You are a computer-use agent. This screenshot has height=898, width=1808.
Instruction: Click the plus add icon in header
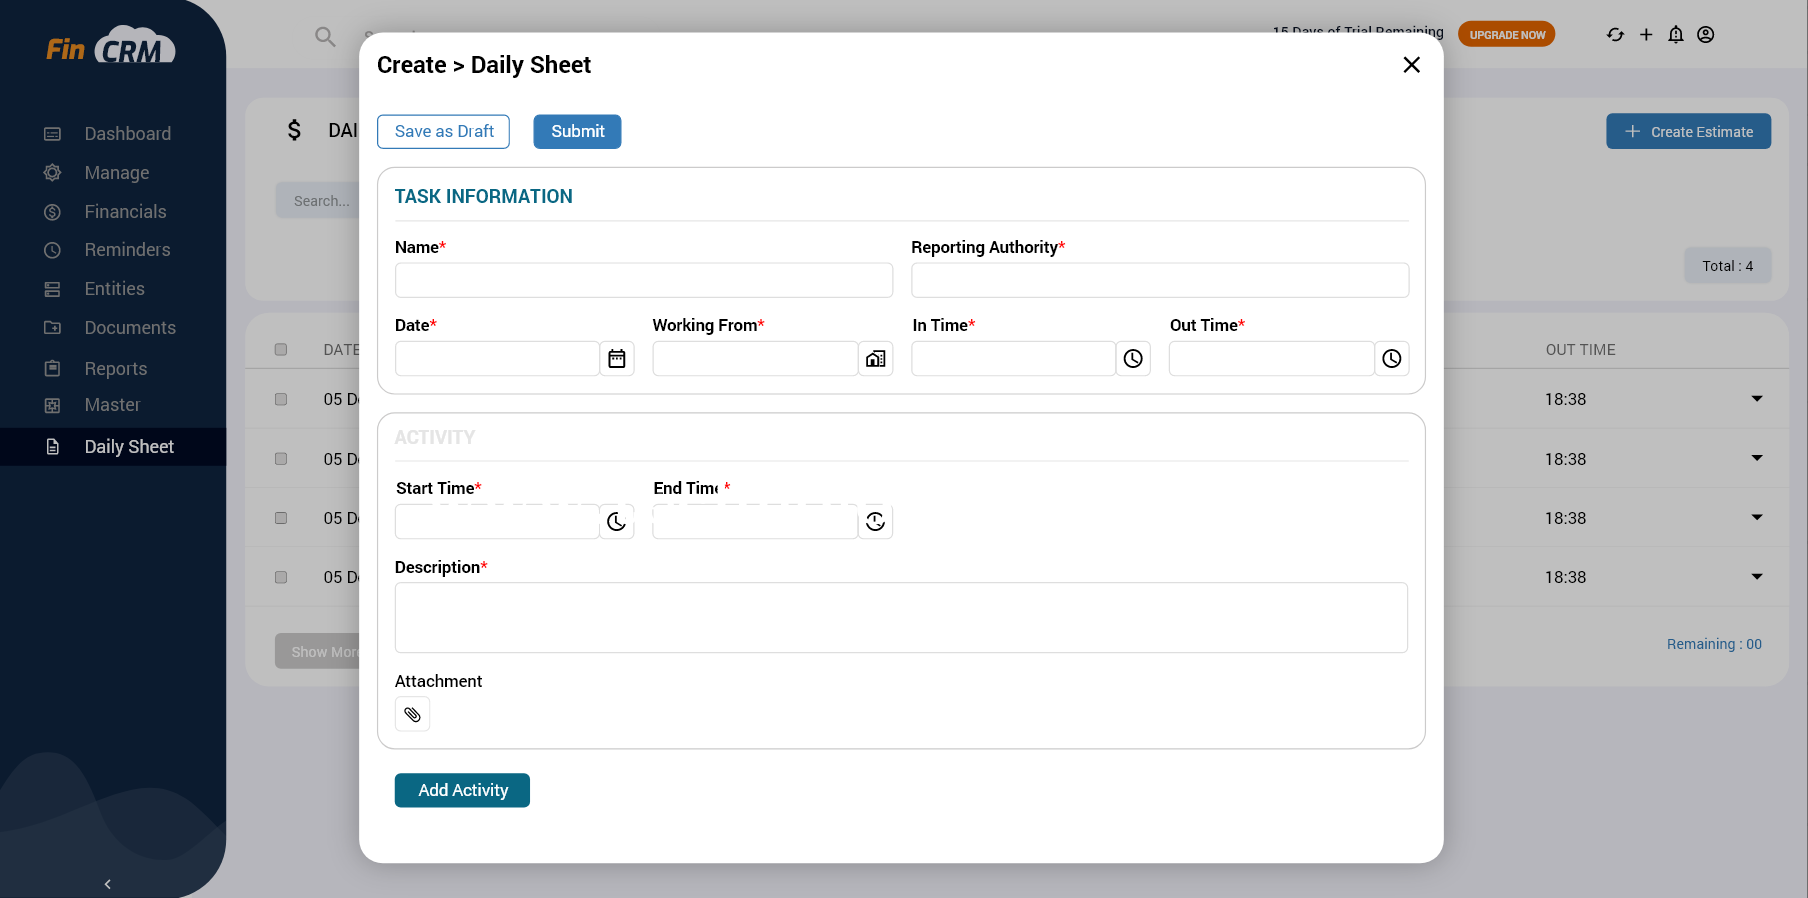(x=1646, y=35)
